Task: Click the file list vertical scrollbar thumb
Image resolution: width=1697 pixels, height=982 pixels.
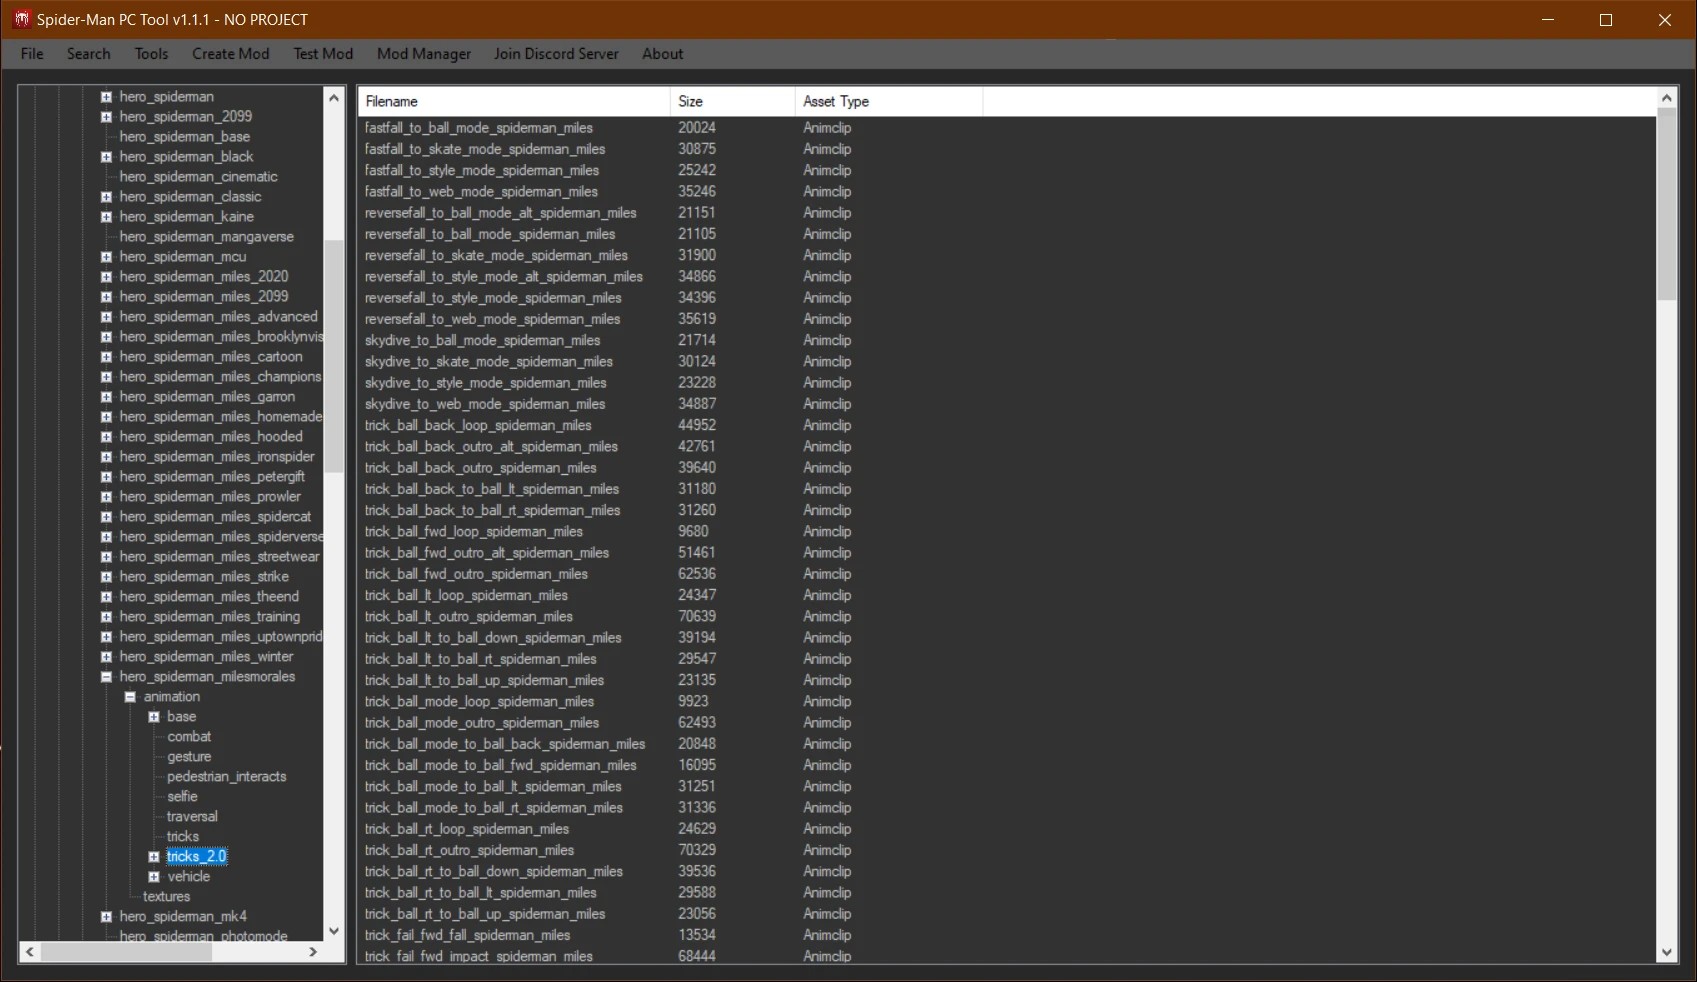Action: pyautogui.click(x=1666, y=204)
